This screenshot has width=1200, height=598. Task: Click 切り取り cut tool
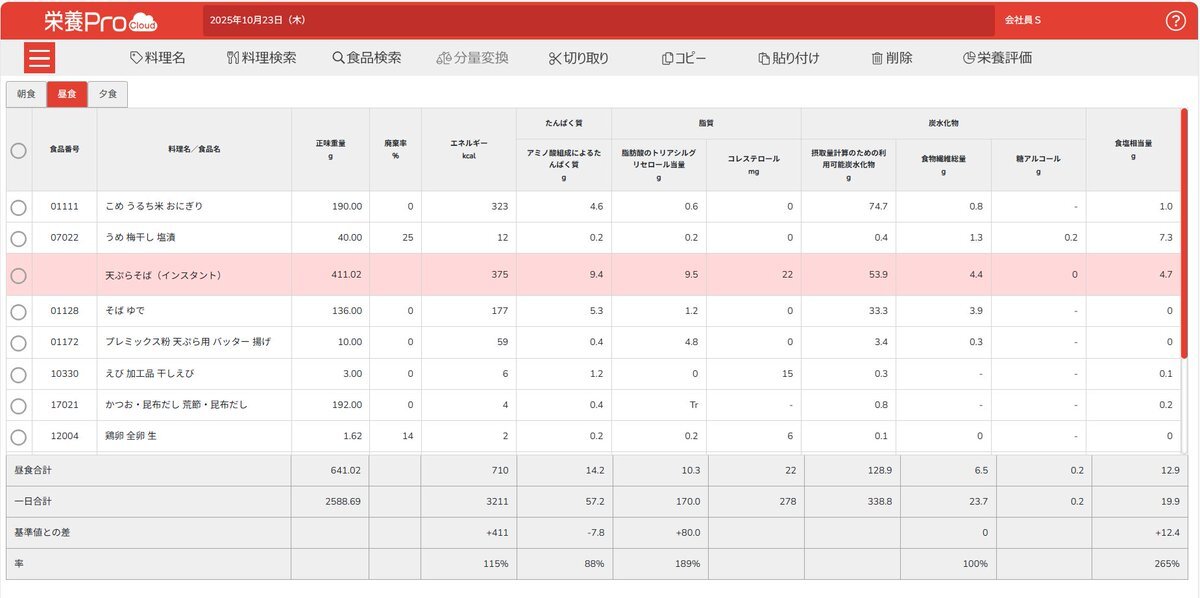[578, 58]
